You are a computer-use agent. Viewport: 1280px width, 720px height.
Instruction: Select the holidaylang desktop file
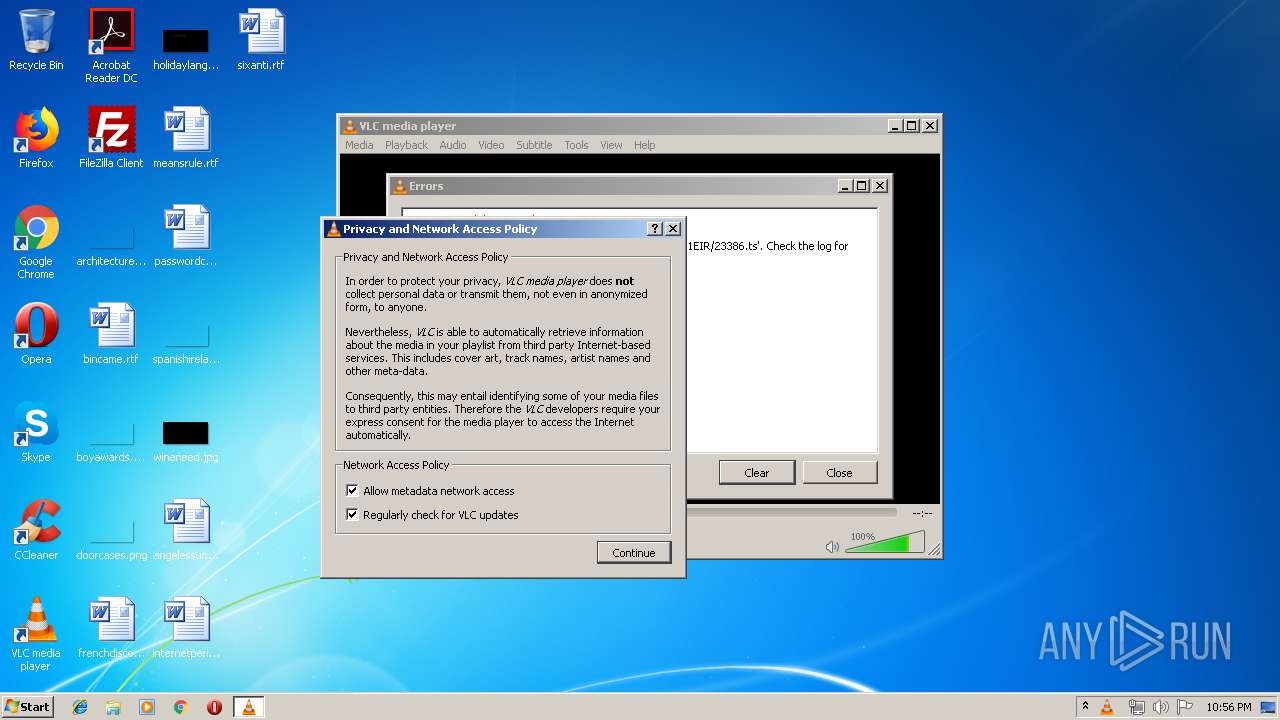186,48
